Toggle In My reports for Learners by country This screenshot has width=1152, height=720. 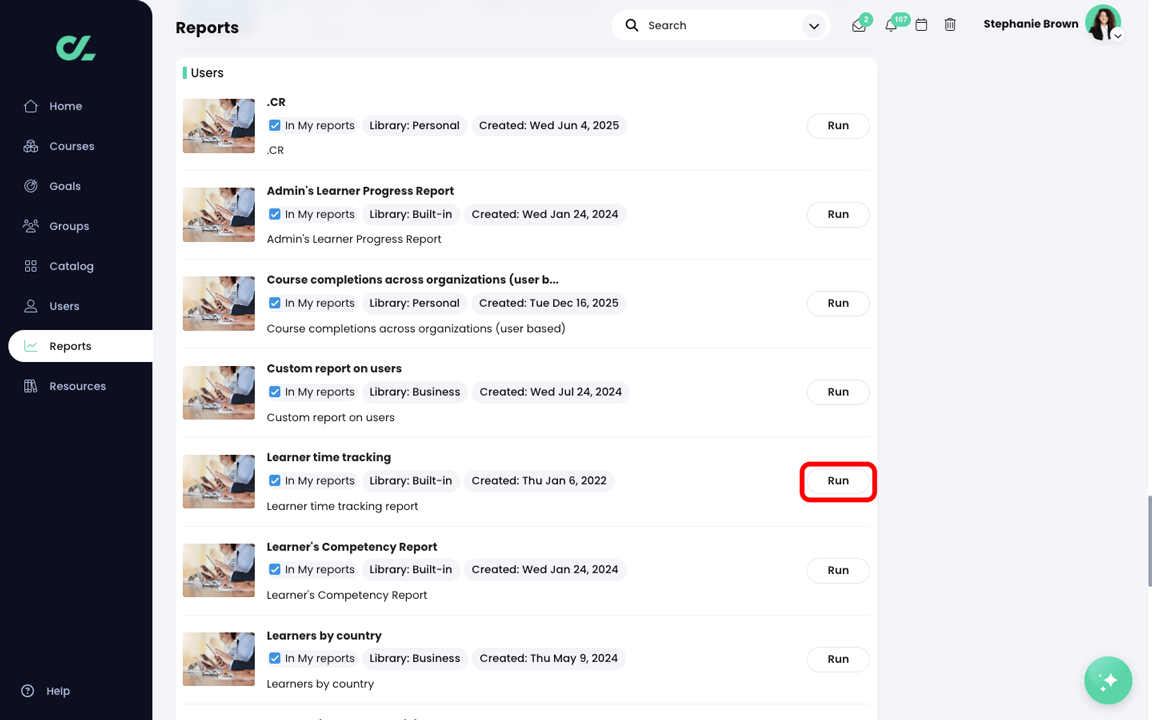click(x=275, y=658)
